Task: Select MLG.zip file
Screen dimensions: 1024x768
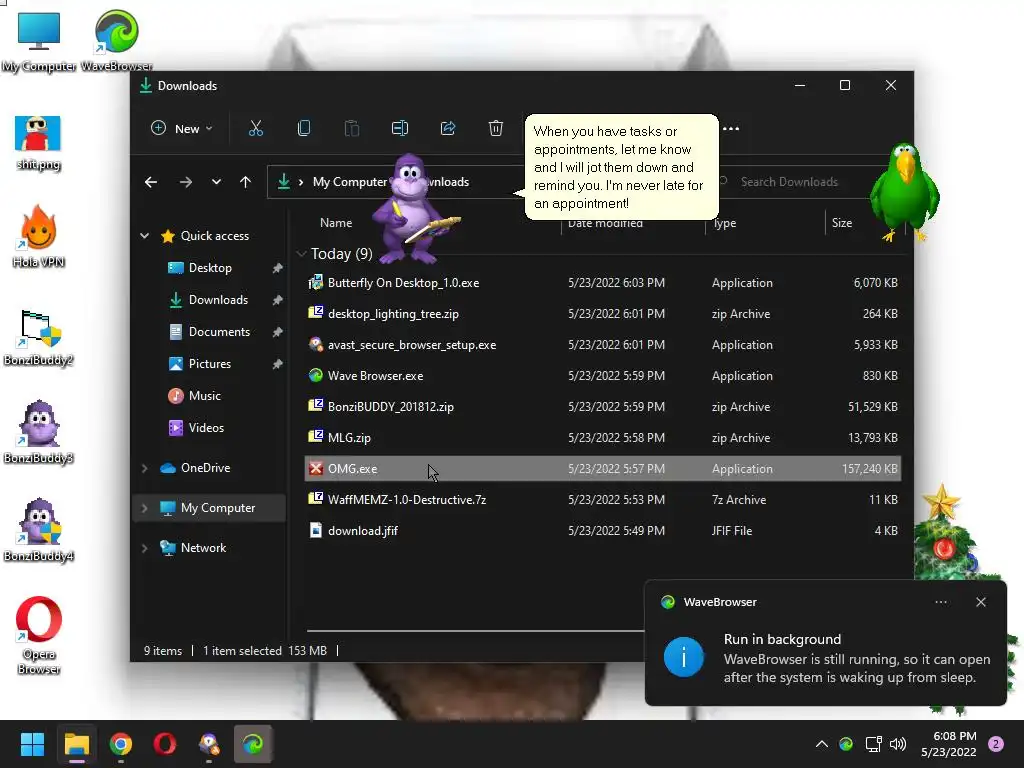Action: coord(603,438)
